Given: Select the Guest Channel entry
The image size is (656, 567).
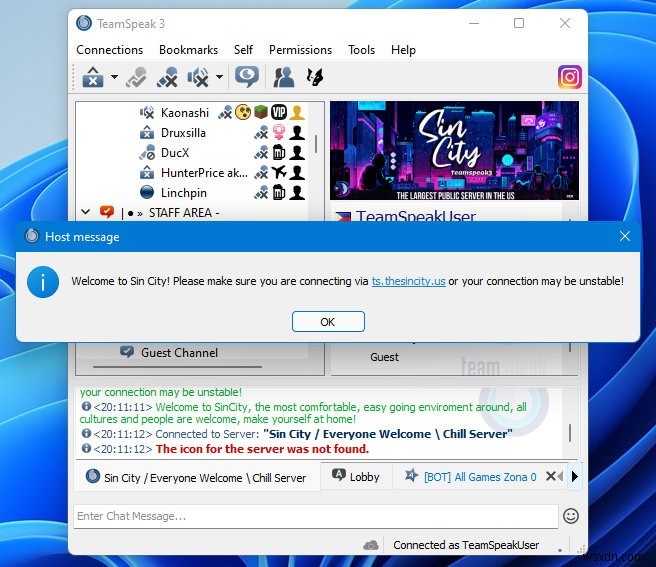Looking at the screenshot, I should point(179,353).
